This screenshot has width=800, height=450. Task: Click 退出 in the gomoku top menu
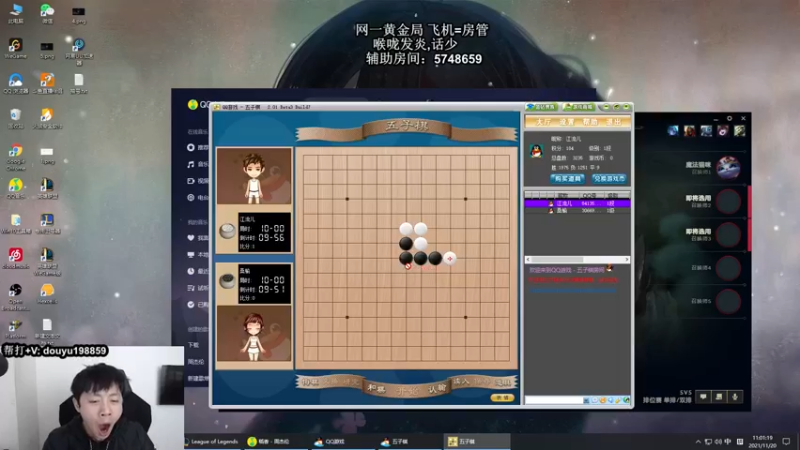point(613,121)
